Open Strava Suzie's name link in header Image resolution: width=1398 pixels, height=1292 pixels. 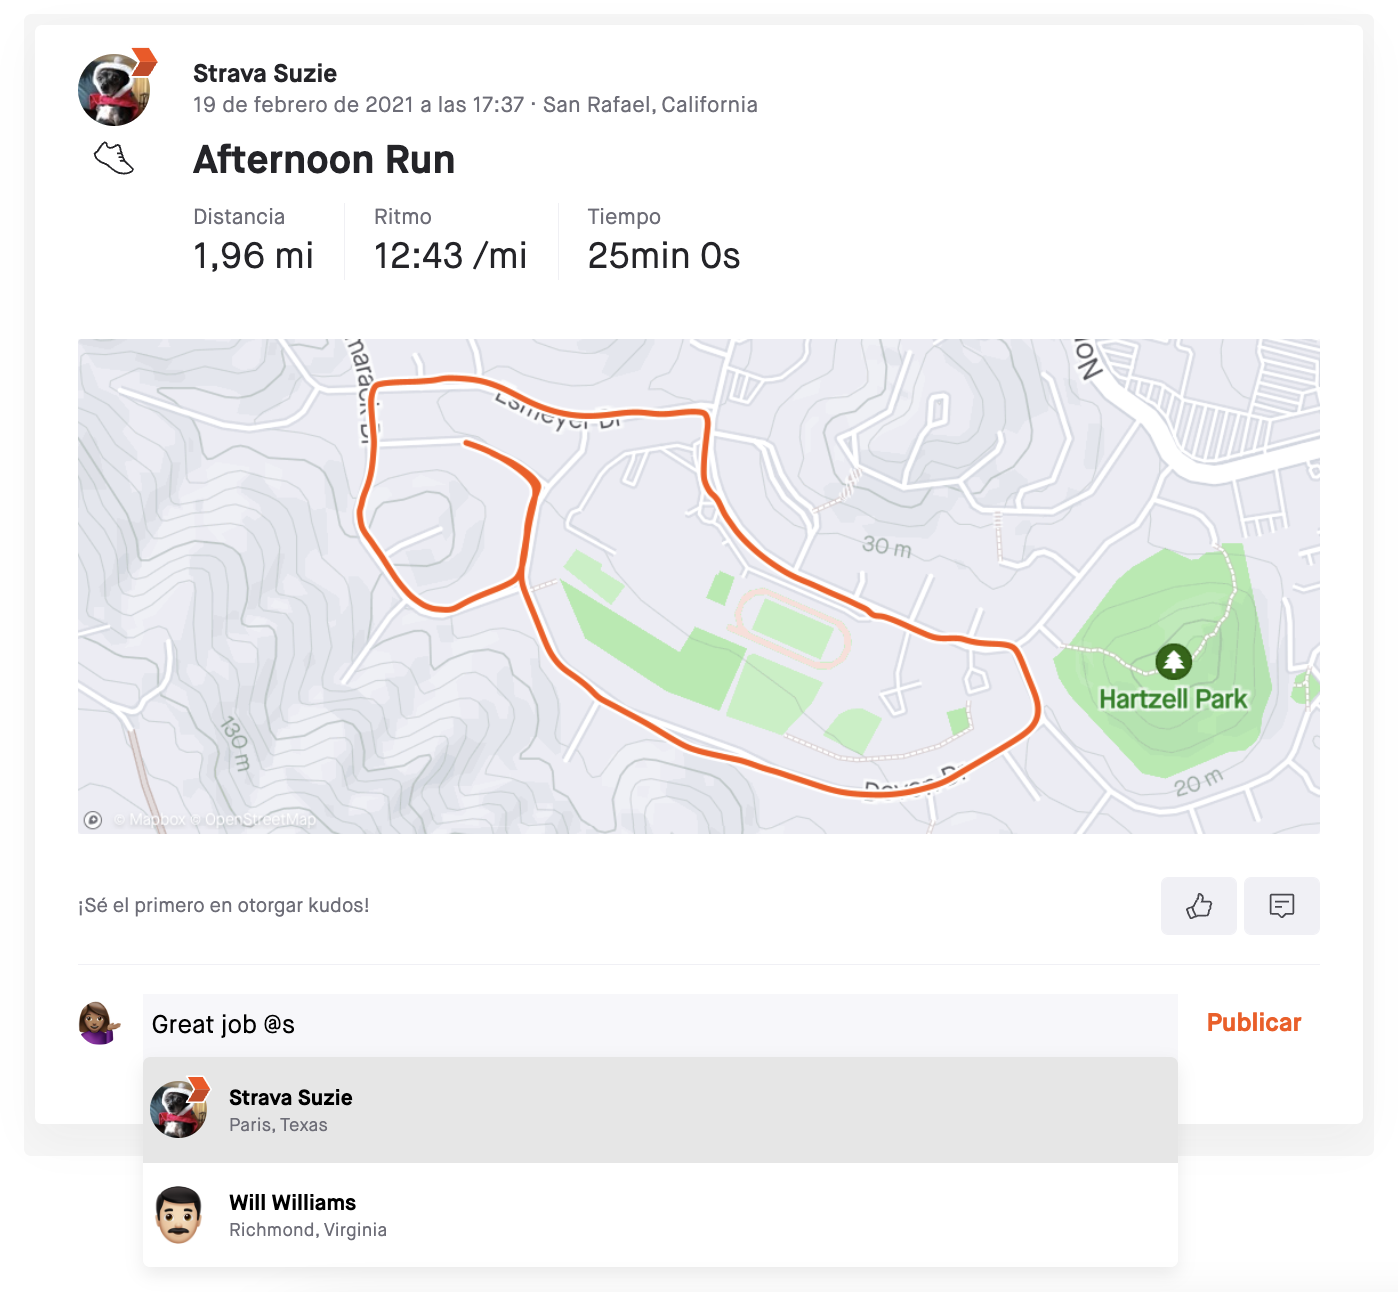pos(265,73)
